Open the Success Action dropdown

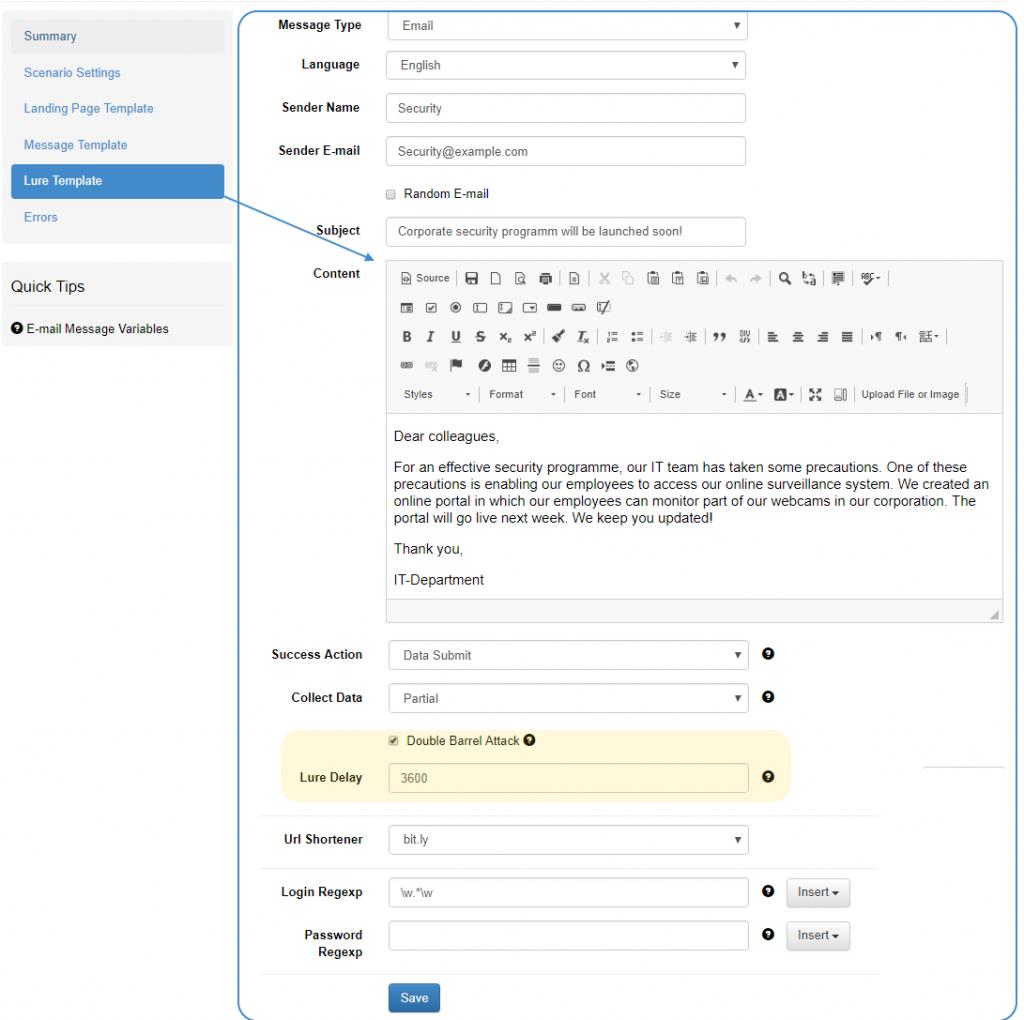coord(567,655)
